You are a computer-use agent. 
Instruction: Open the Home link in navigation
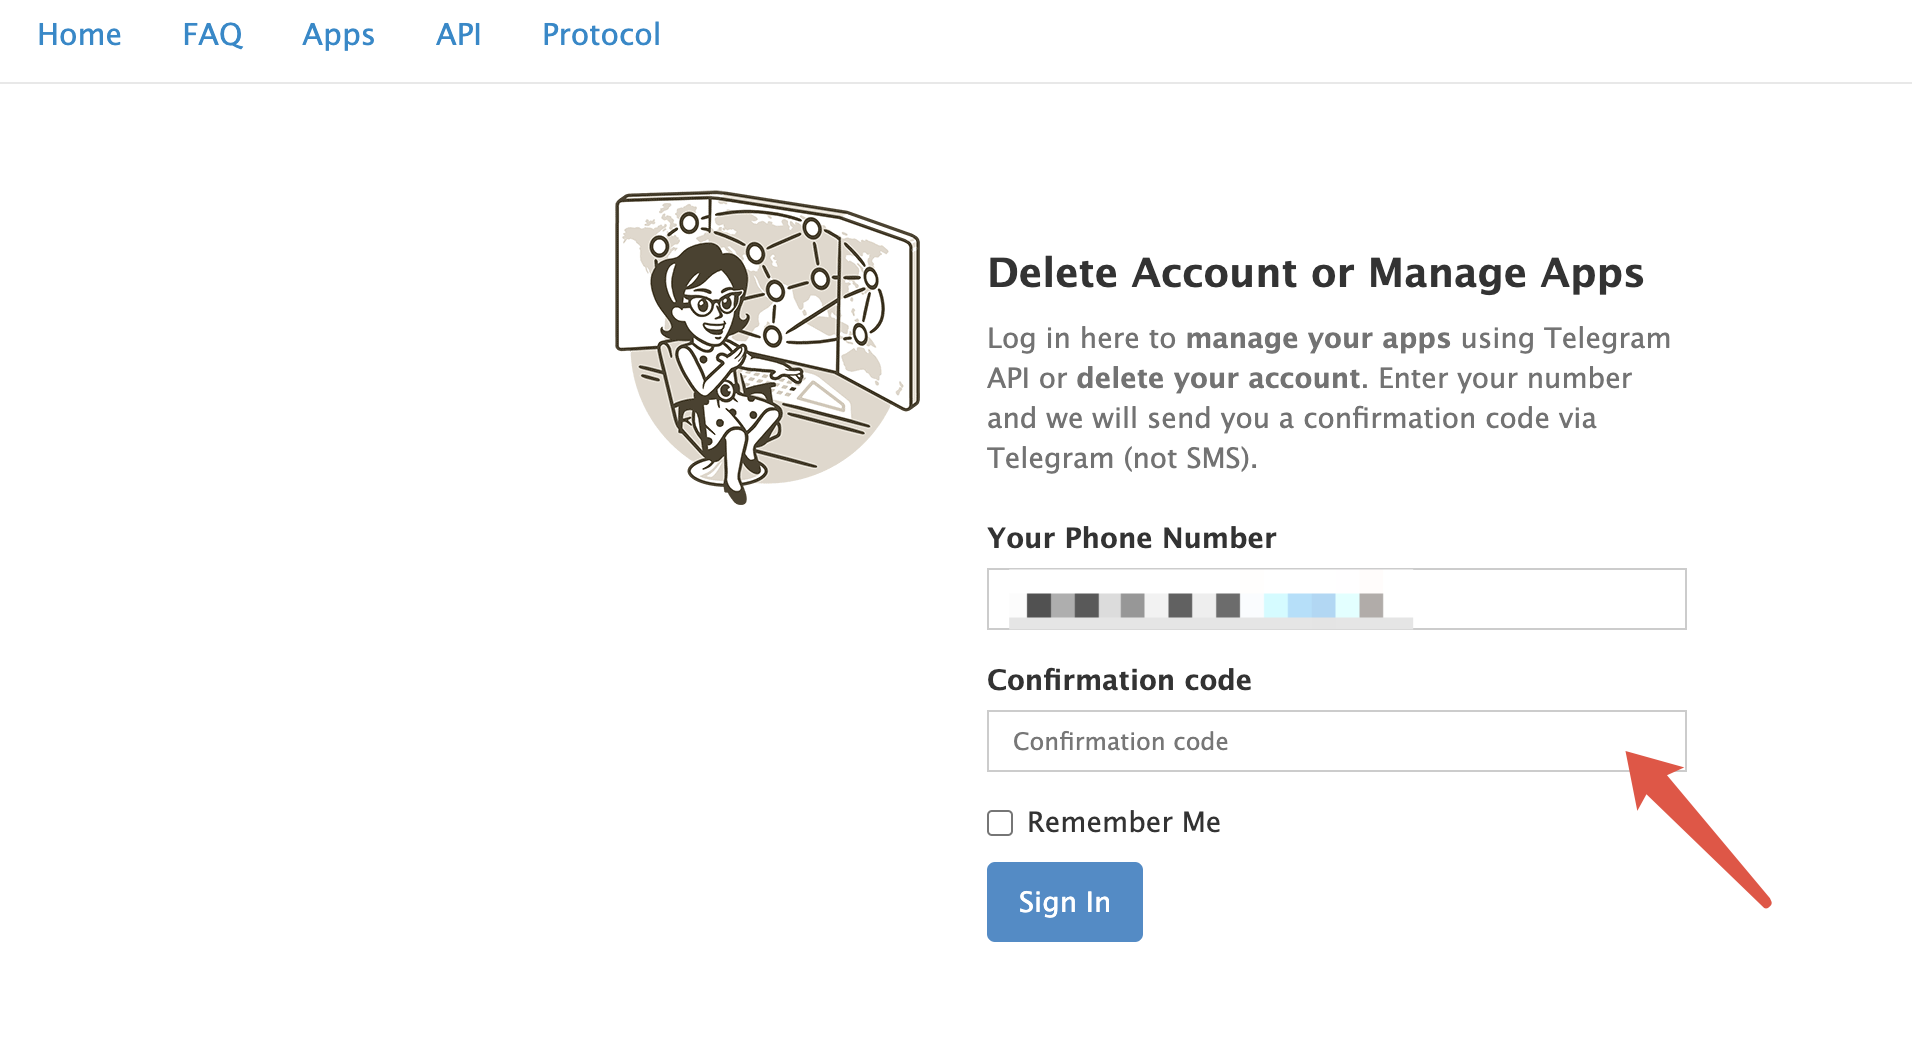(79, 35)
